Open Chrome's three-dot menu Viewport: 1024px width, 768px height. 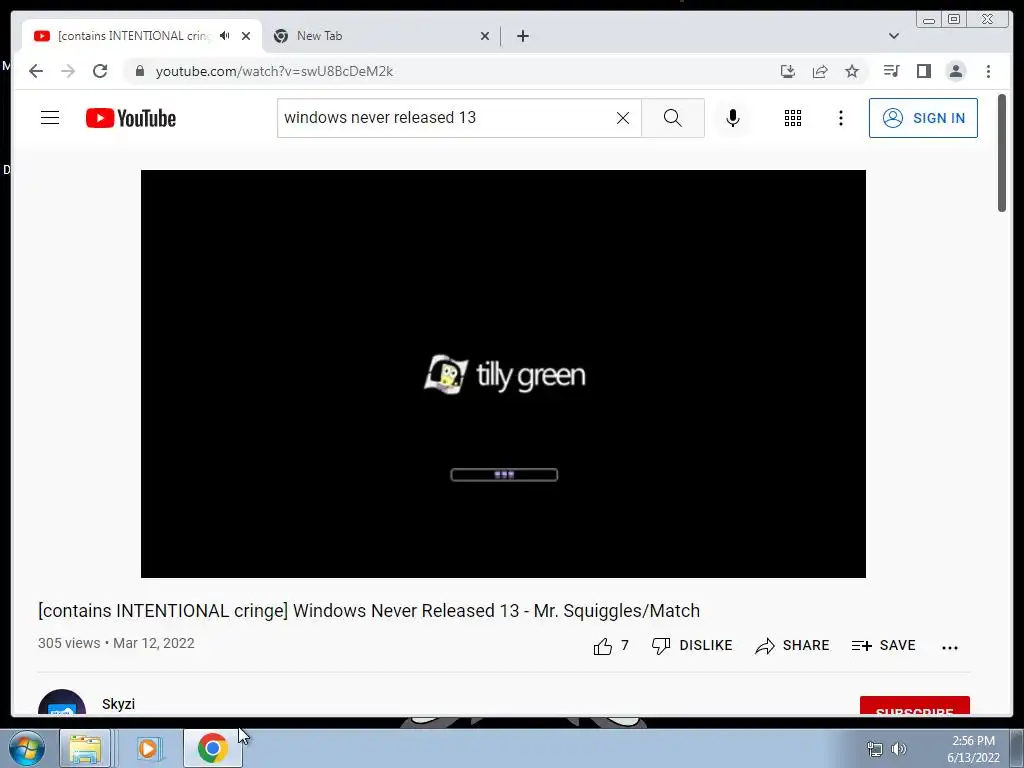(988, 71)
